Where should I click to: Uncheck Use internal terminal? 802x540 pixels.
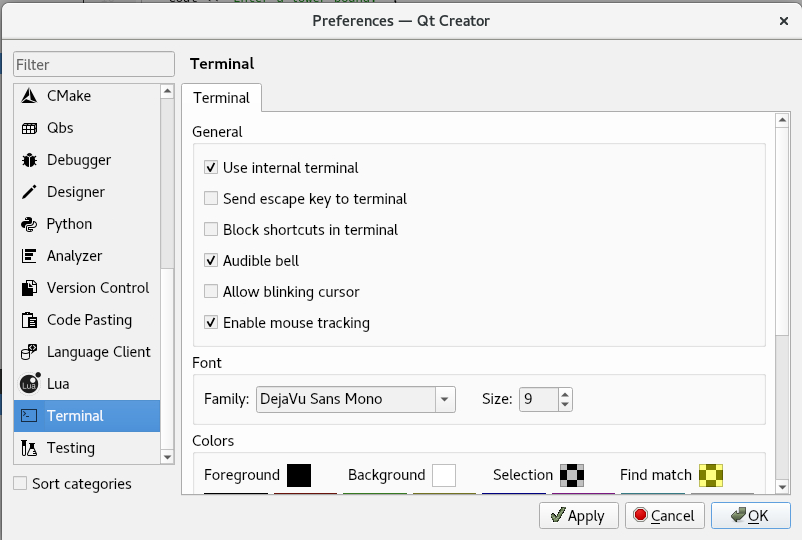[x=211, y=167]
